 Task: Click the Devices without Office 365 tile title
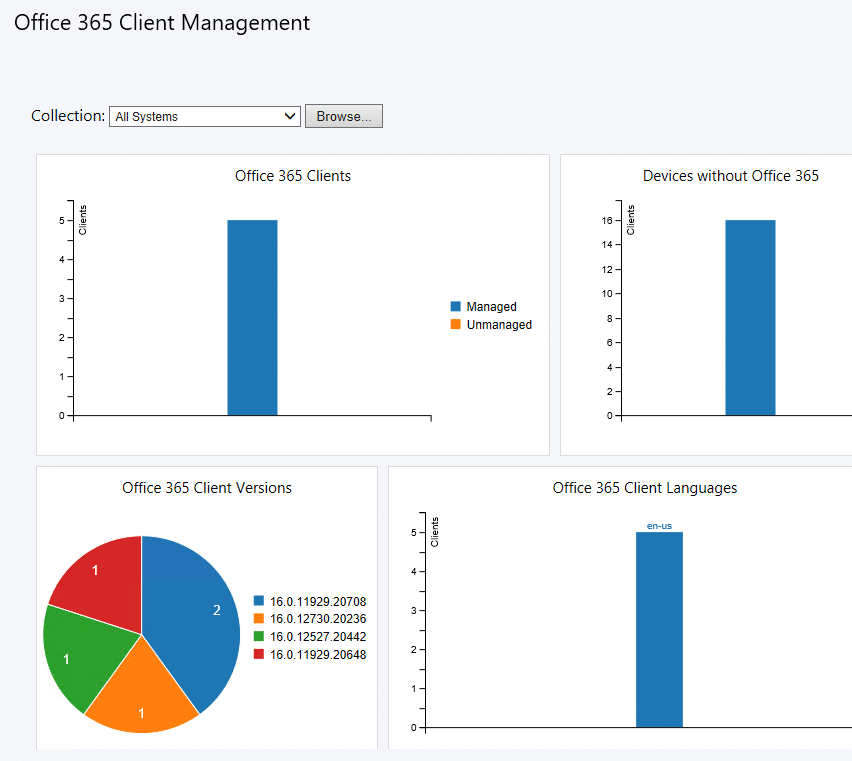pyautogui.click(x=730, y=176)
